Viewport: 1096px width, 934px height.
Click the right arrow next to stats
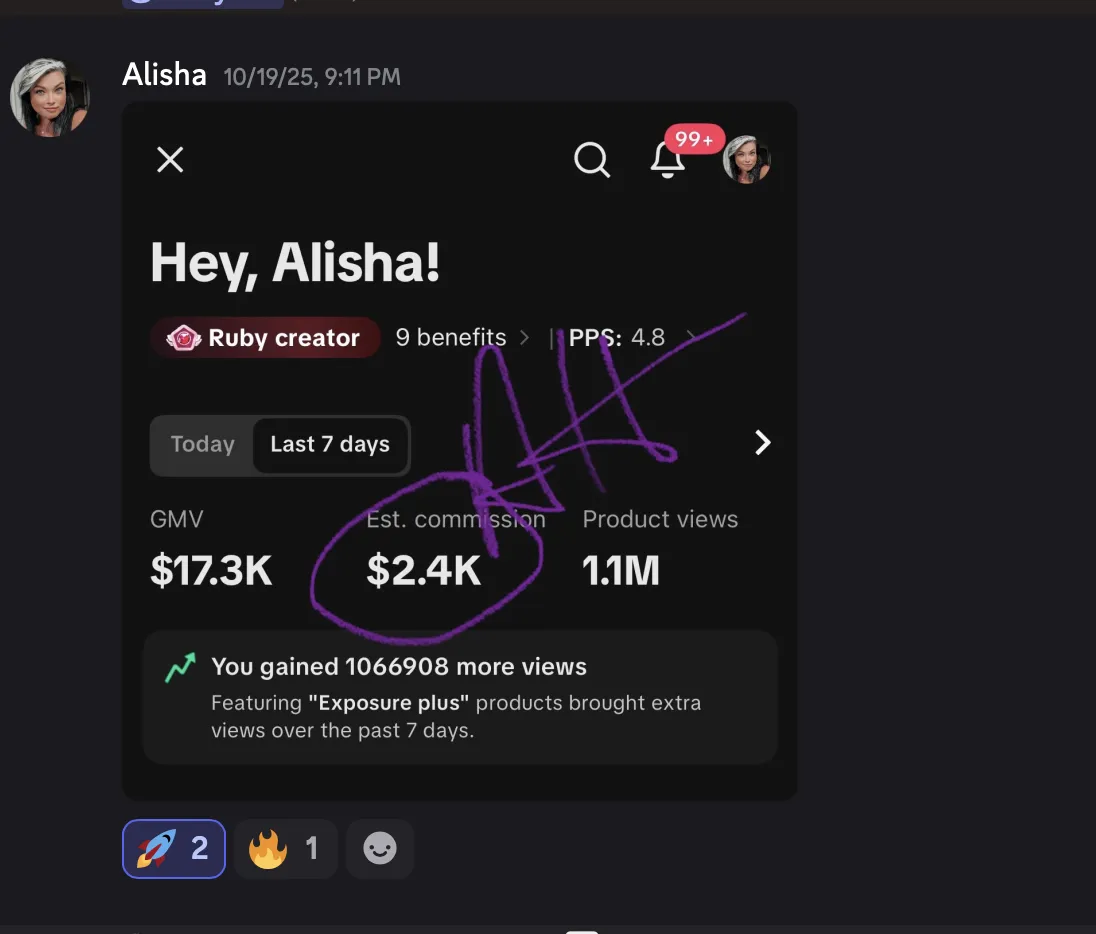click(763, 443)
